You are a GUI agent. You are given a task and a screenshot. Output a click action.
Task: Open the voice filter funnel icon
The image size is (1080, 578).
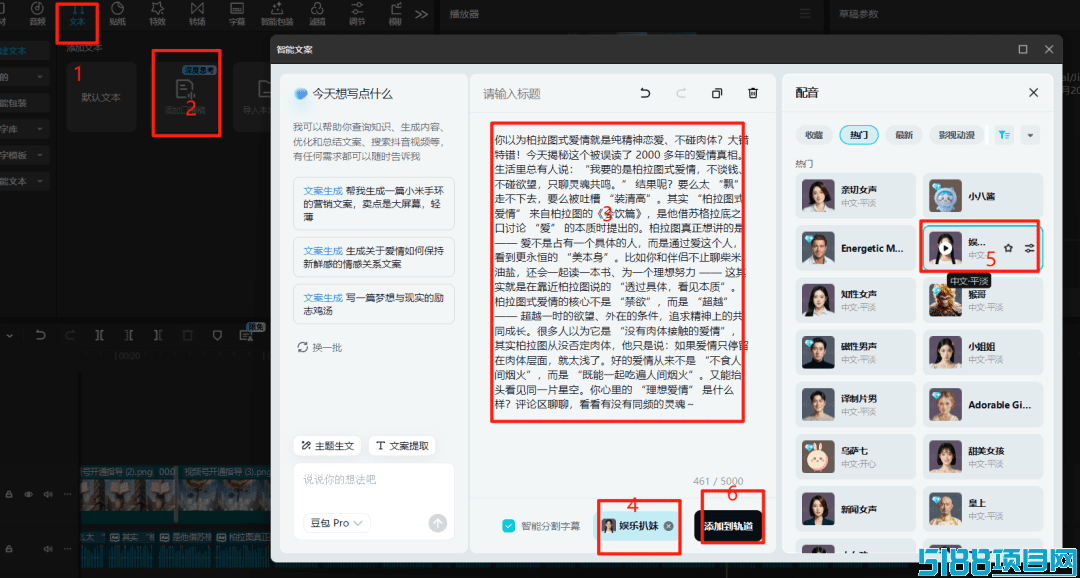pyautogui.click(x=1004, y=135)
